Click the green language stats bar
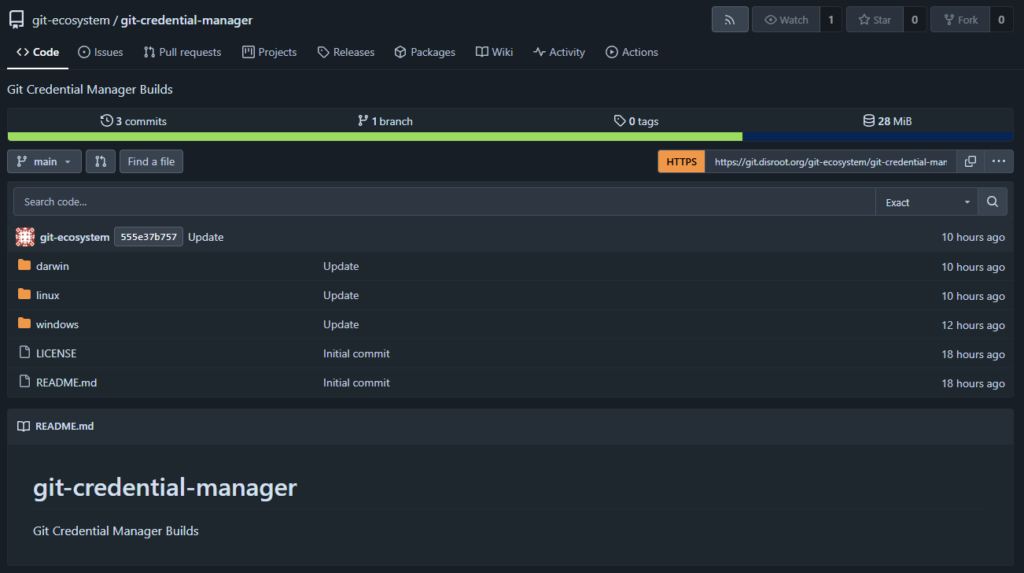 (375, 137)
